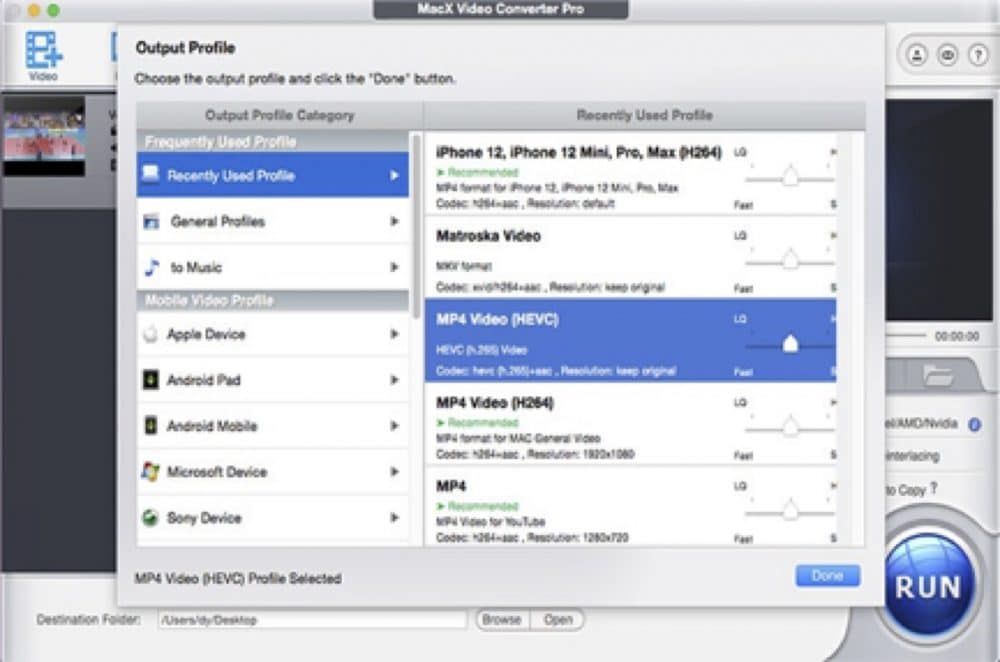Select the Sony Device category

point(273,517)
